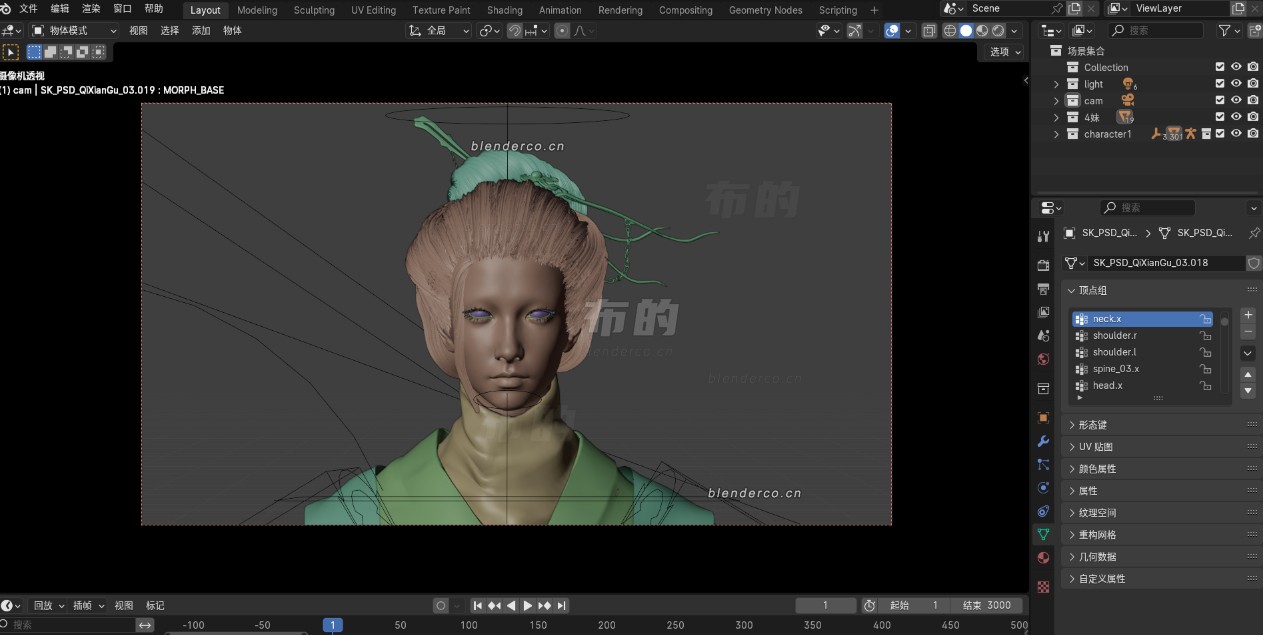Select wireframe viewport shading
Viewport: 1263px width, 635px height.
[x=949, y=31]
